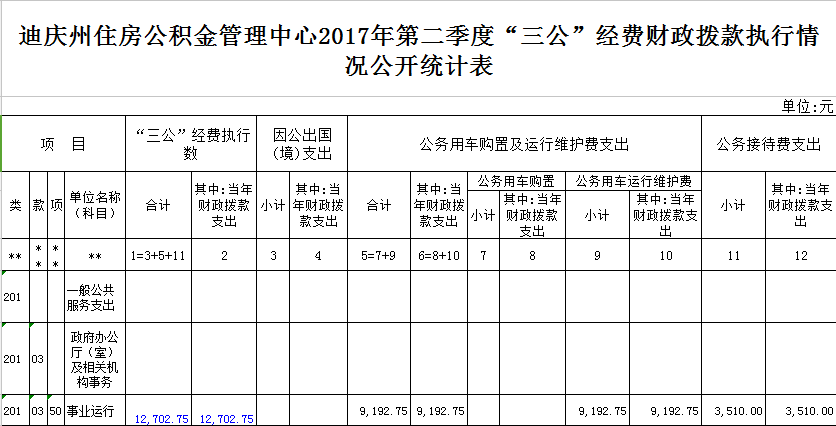Click the 项 目 header cell
The height and width of the screenshot is (426, 836).
(62, 144)
